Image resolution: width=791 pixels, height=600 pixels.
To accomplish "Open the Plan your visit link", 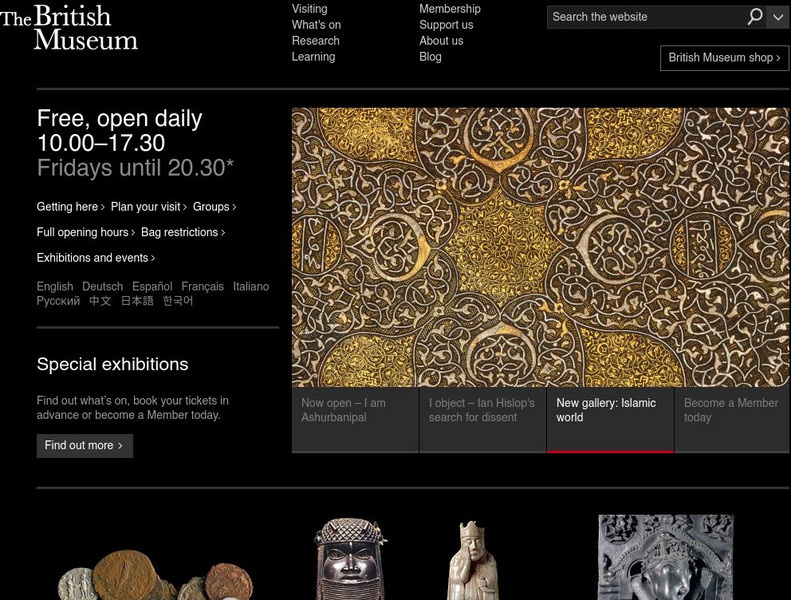I will (x=148, y=207).
